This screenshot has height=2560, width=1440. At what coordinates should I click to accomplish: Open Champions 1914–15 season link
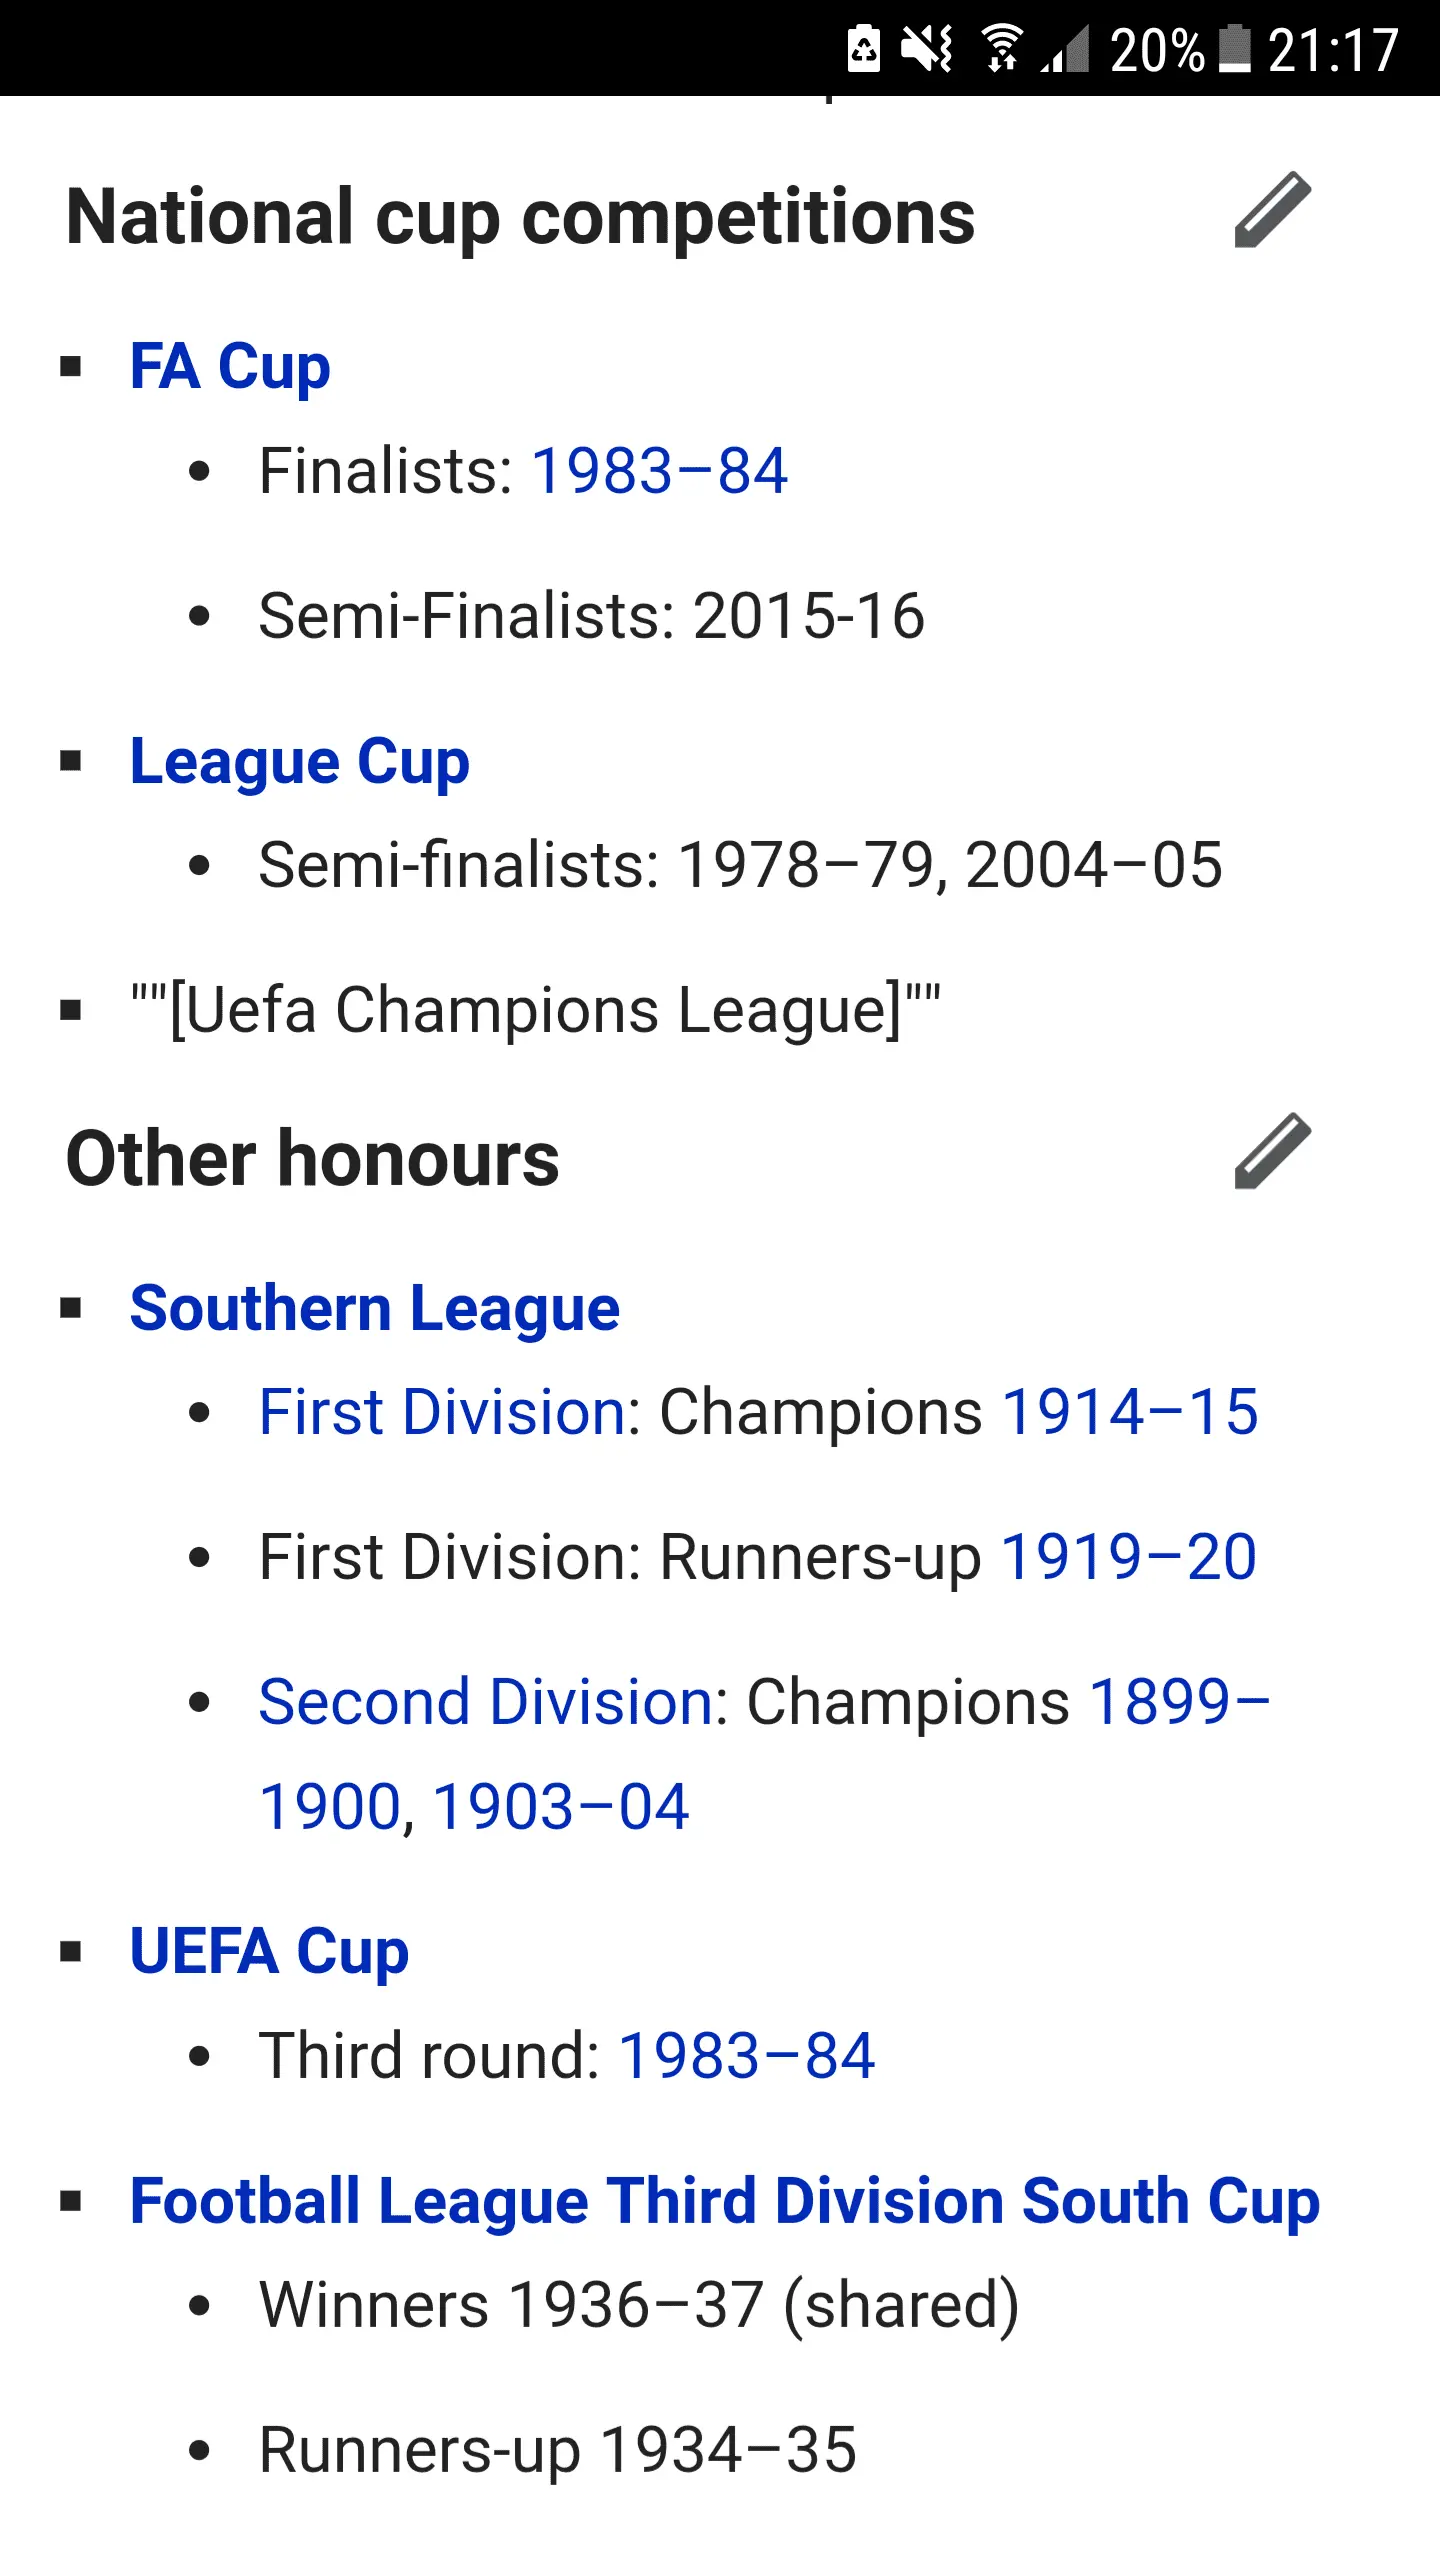[1130, 1412]
